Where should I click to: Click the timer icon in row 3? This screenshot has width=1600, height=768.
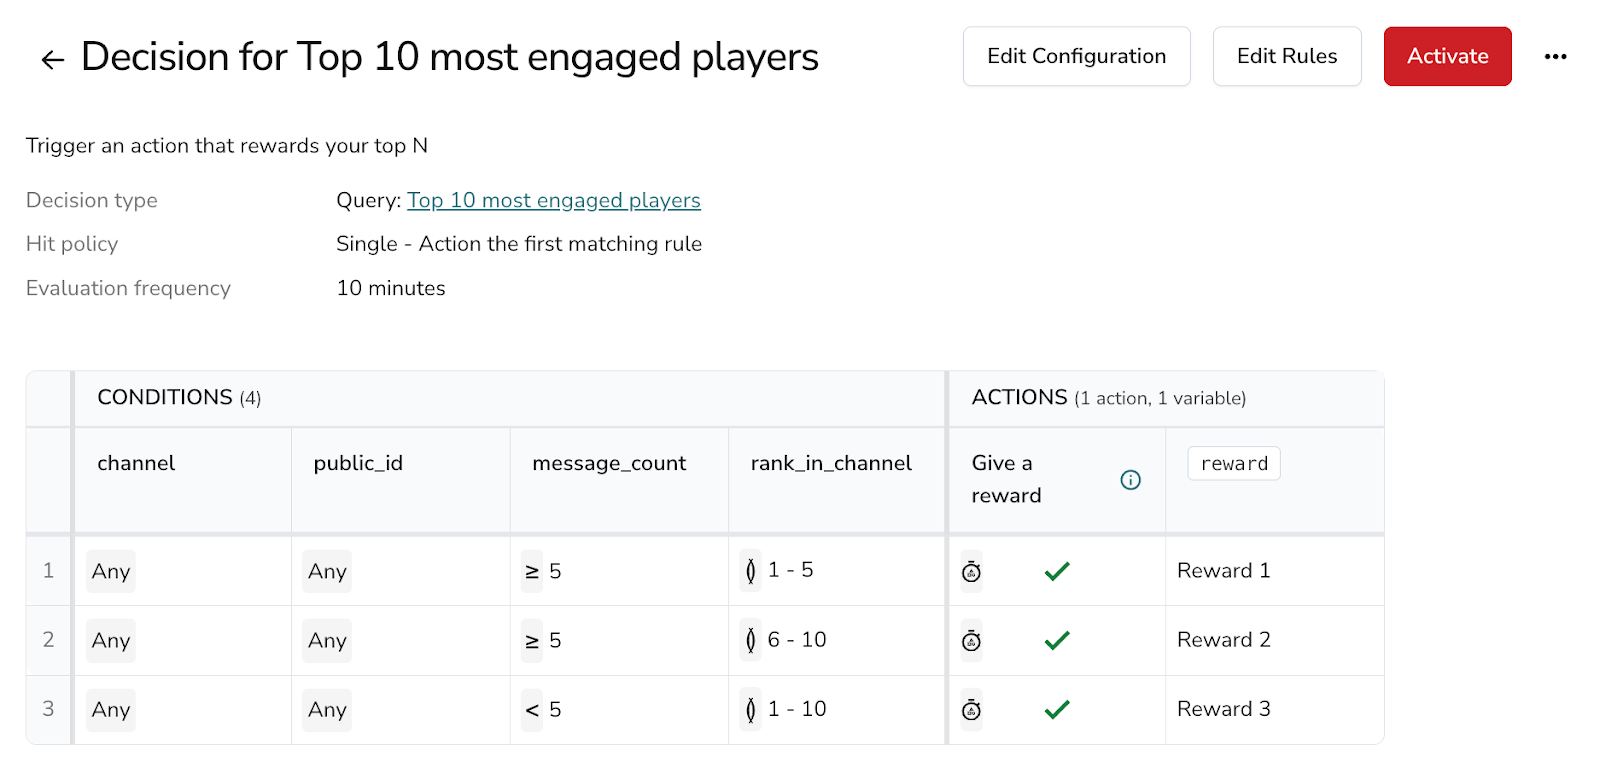(971, 710)
